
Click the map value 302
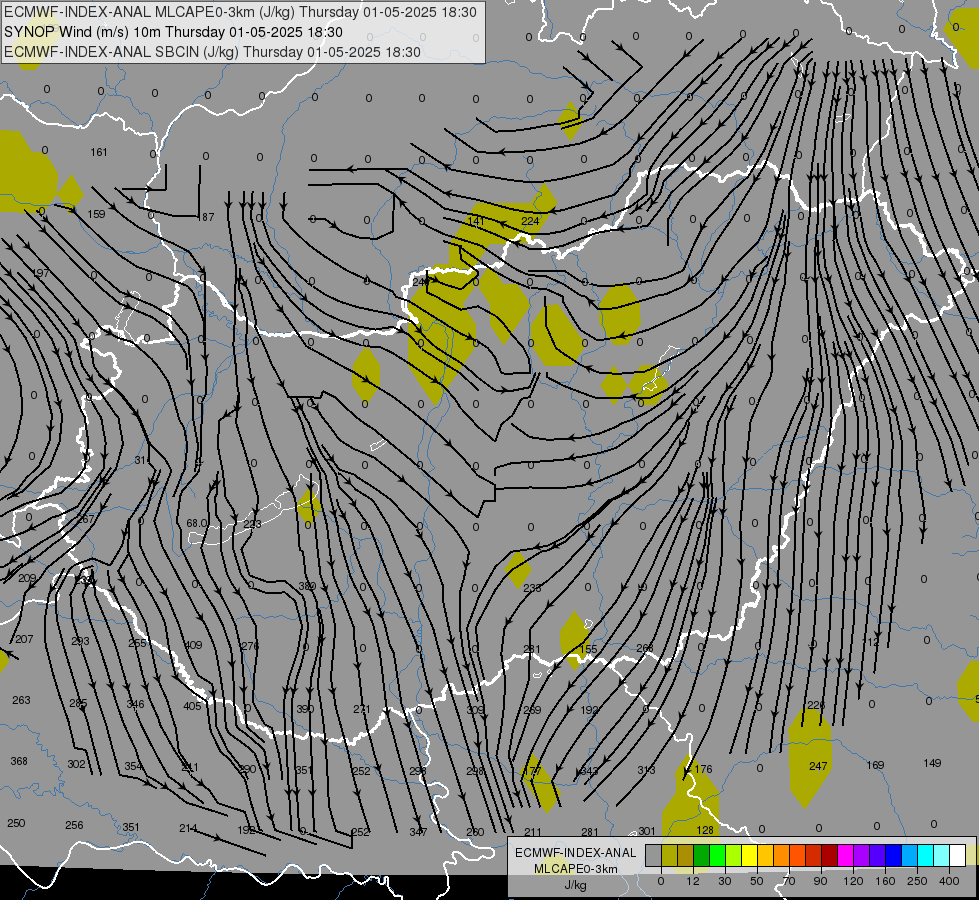click(76, 764)
